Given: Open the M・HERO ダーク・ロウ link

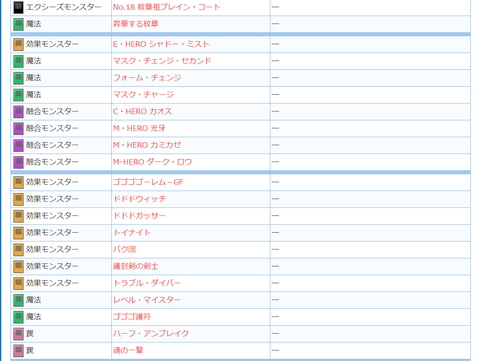Looking at the screenshot, I should click(x=152, y=162).
